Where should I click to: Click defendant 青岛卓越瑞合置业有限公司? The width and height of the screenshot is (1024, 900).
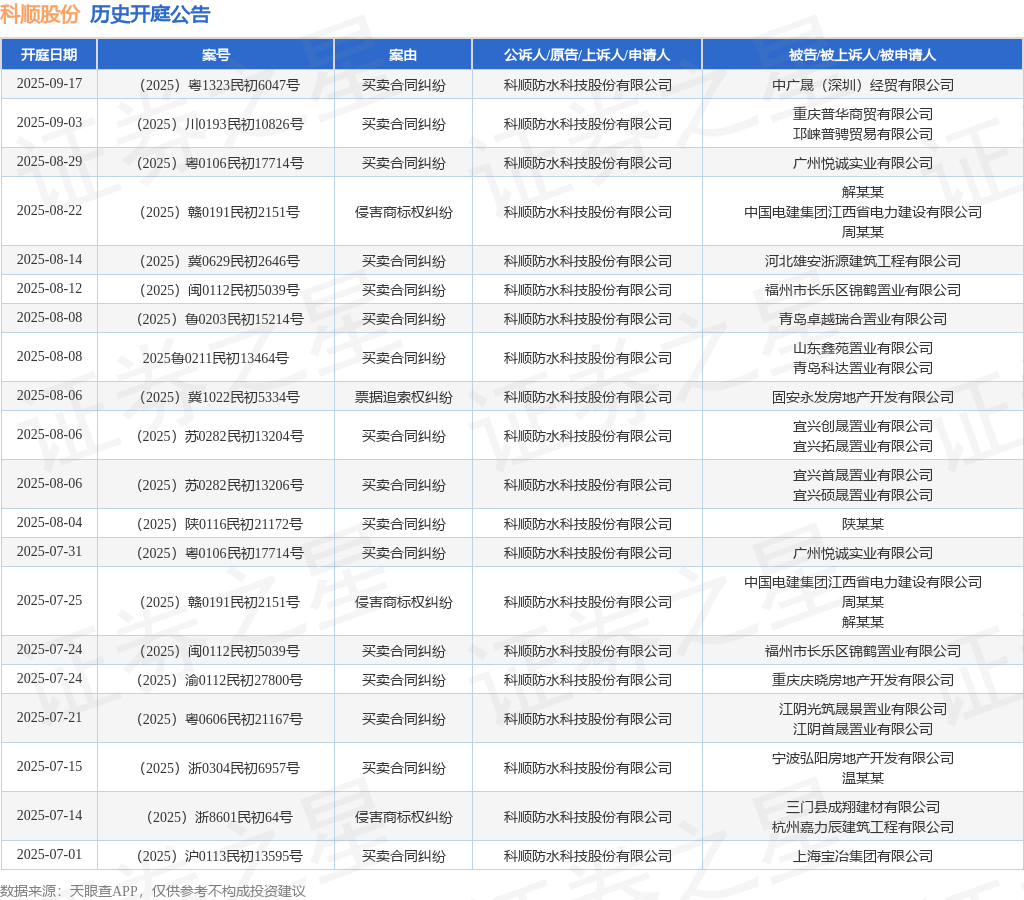(x=863, y=319)
